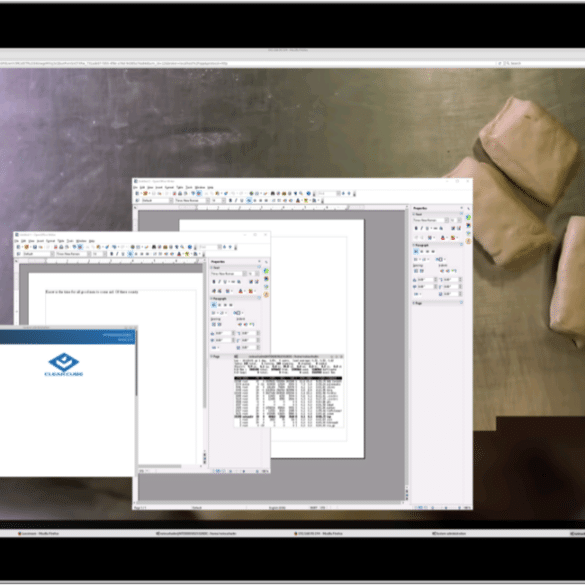Toggle Bold in smaller window sidebar Text section
The width and height of the screenshot is (585, 585).
click(214, 282)
